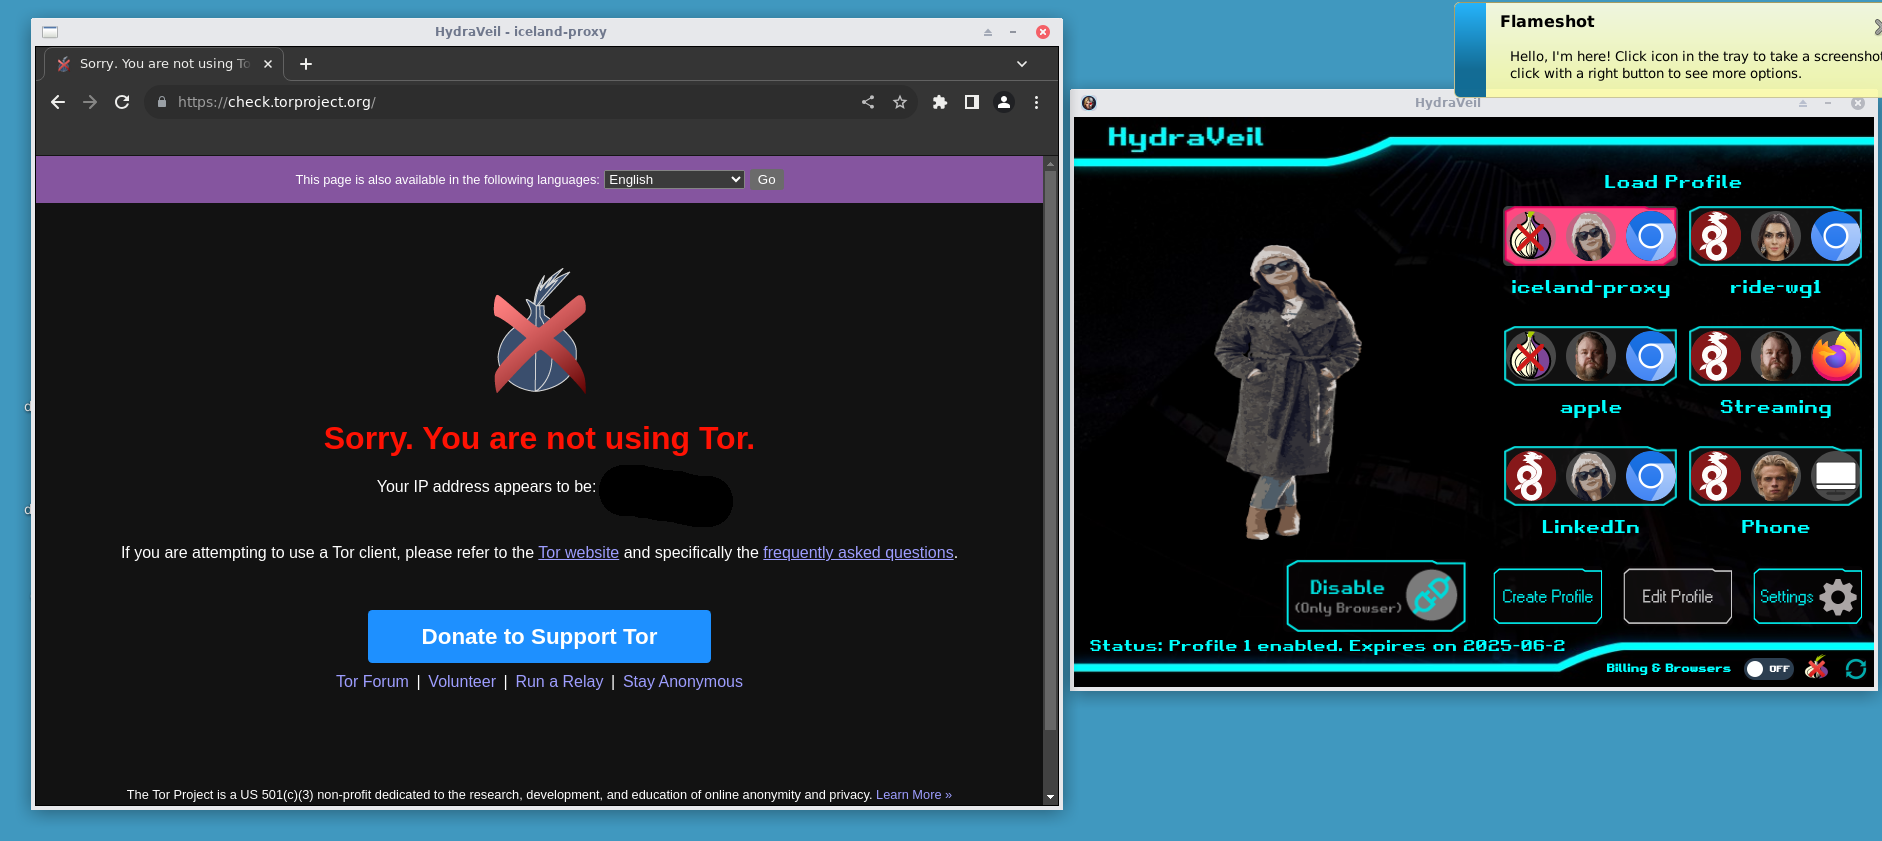The height and width of the screenshot is (841, 1882).
Task: Click the phone device icon in Phone profile
Action: pos(1836,476)
